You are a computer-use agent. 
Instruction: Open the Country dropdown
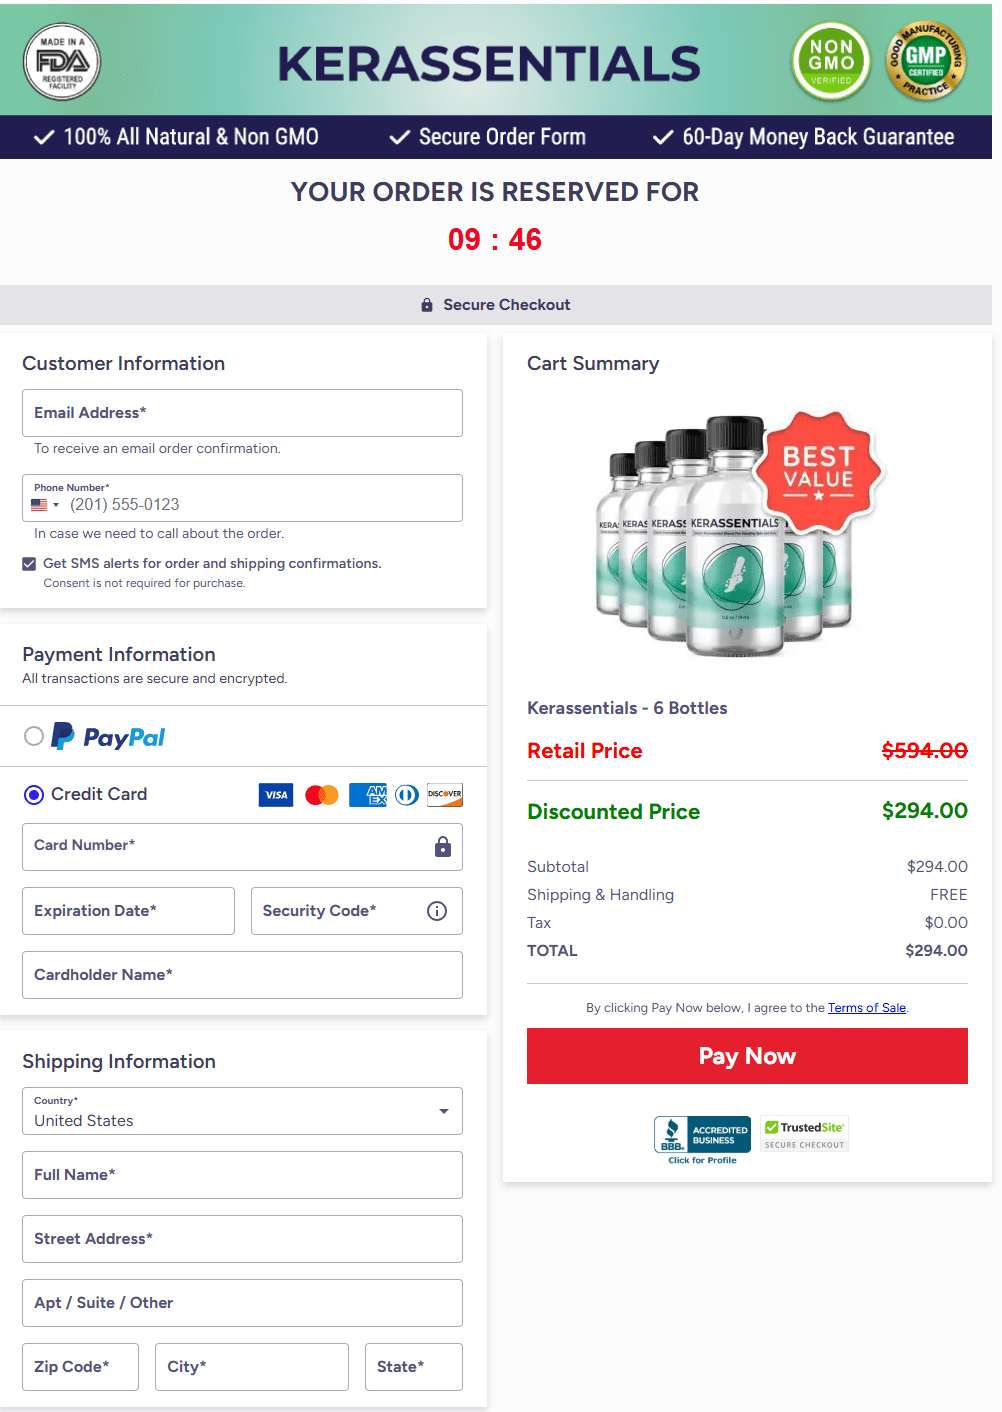(443, 1111)
